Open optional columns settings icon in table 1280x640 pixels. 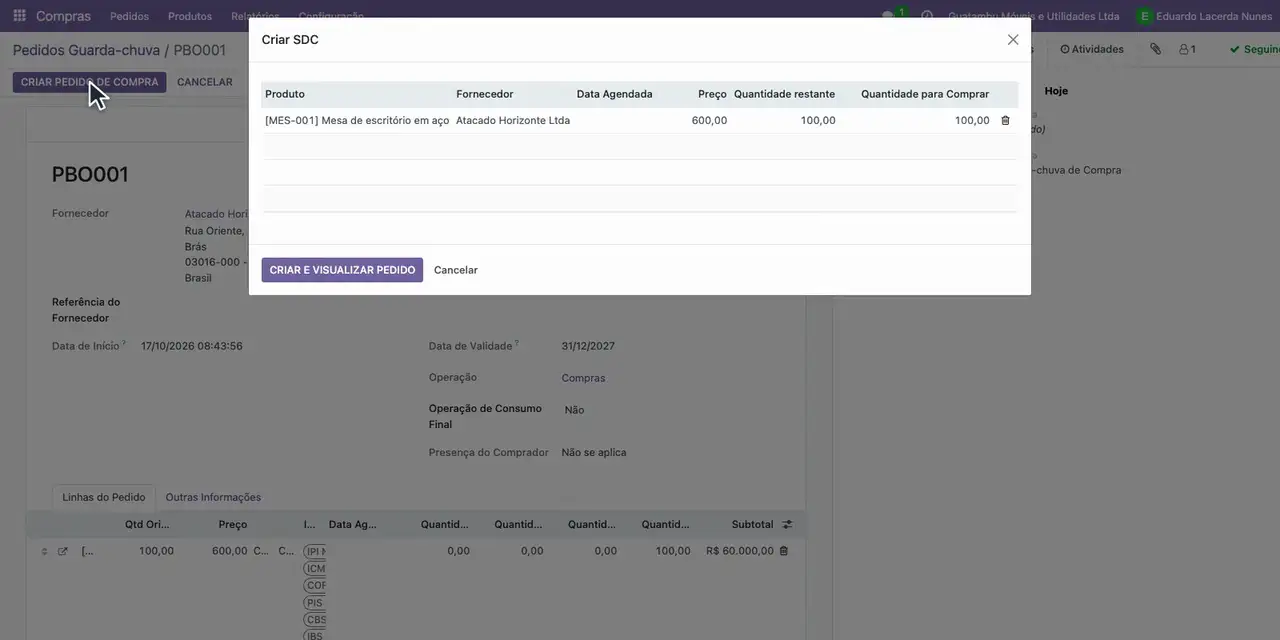(x=787, y=524)
